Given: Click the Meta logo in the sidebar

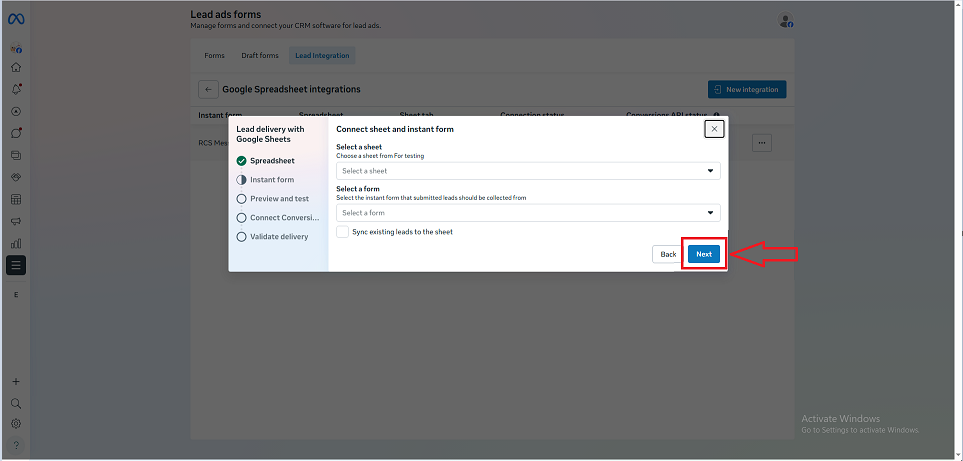Looking at the screenshot, I should [16, 19].
